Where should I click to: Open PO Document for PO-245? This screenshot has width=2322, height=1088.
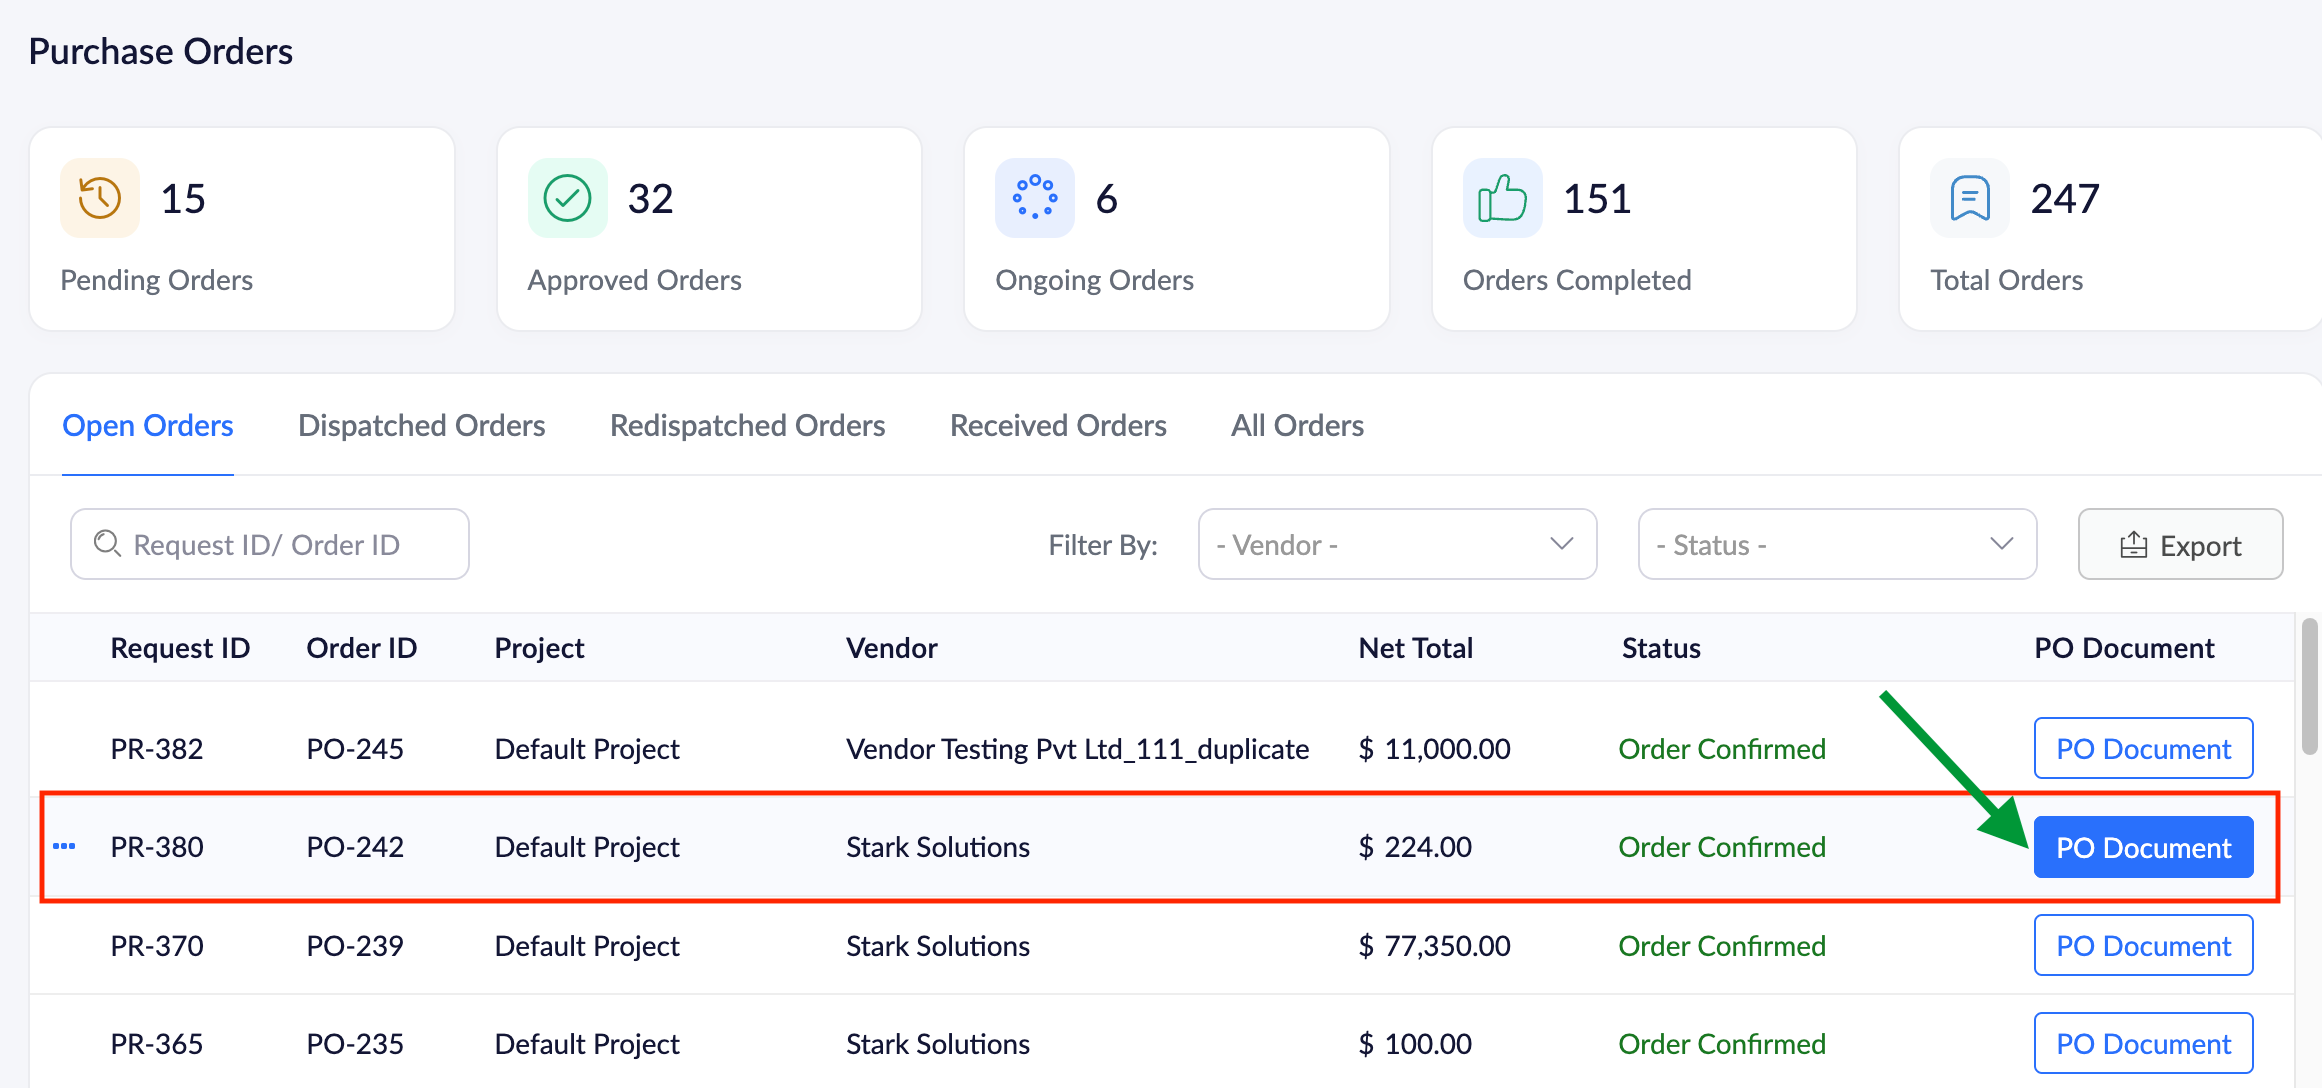(2143, 749)
